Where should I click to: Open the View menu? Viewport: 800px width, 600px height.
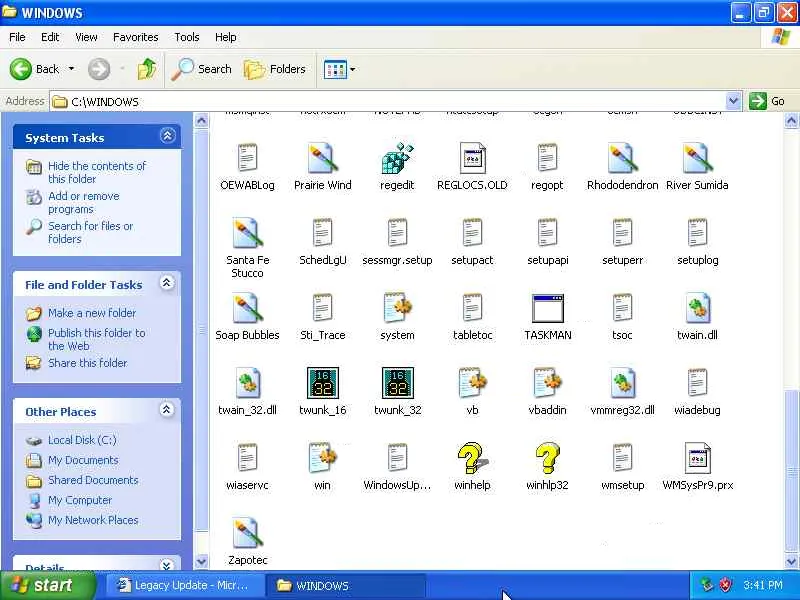[86, 37]
